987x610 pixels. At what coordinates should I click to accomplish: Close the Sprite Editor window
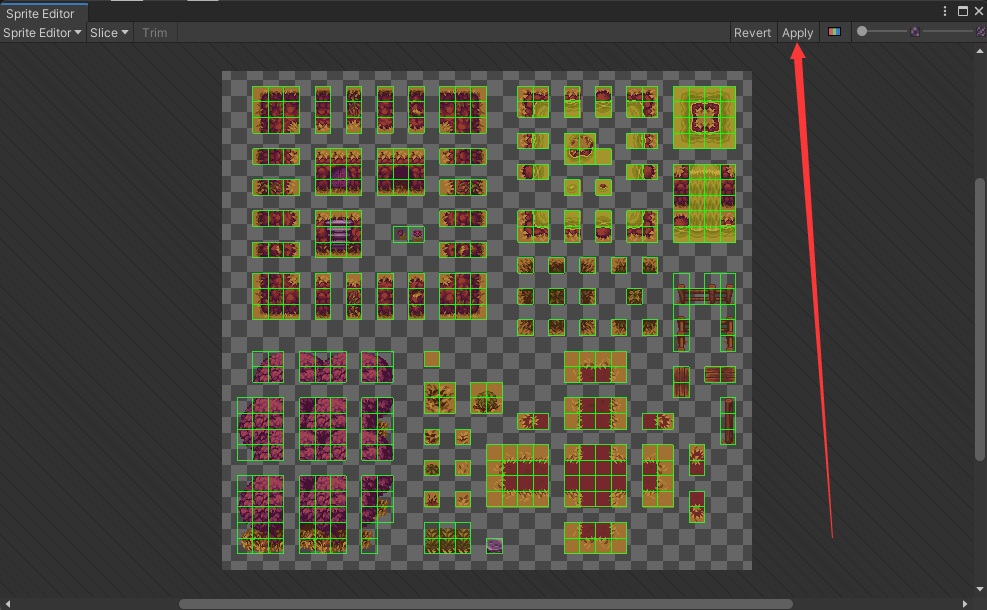click(979, 11)
